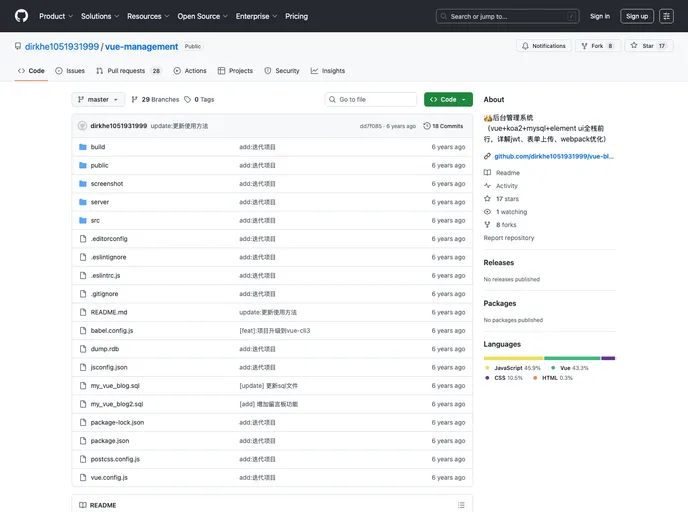The image size is (688, 512).
Task: Open the Product menu
Action: [x=56, y=16]
